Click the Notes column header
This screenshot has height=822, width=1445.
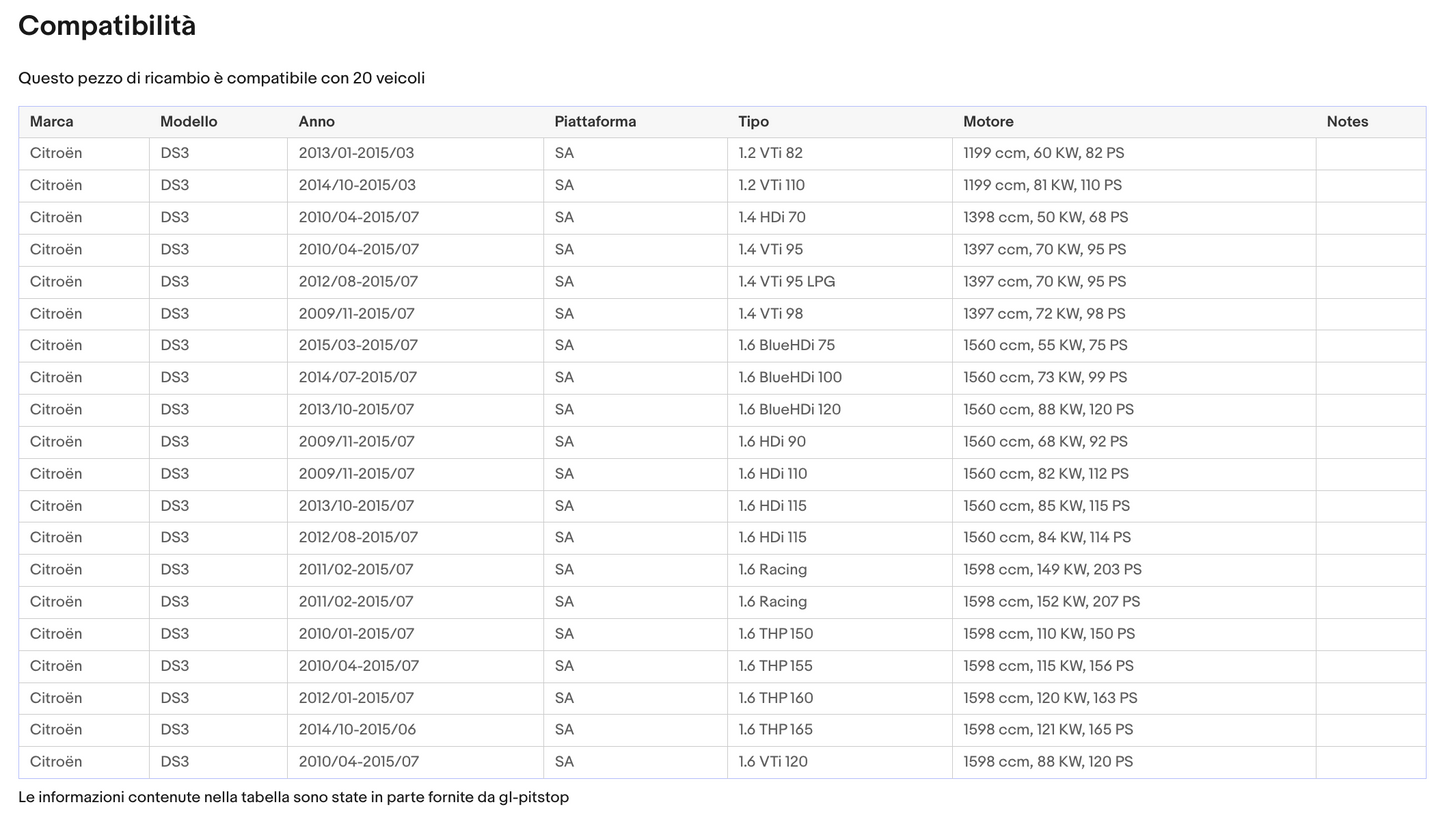[x=1347, y=122]
